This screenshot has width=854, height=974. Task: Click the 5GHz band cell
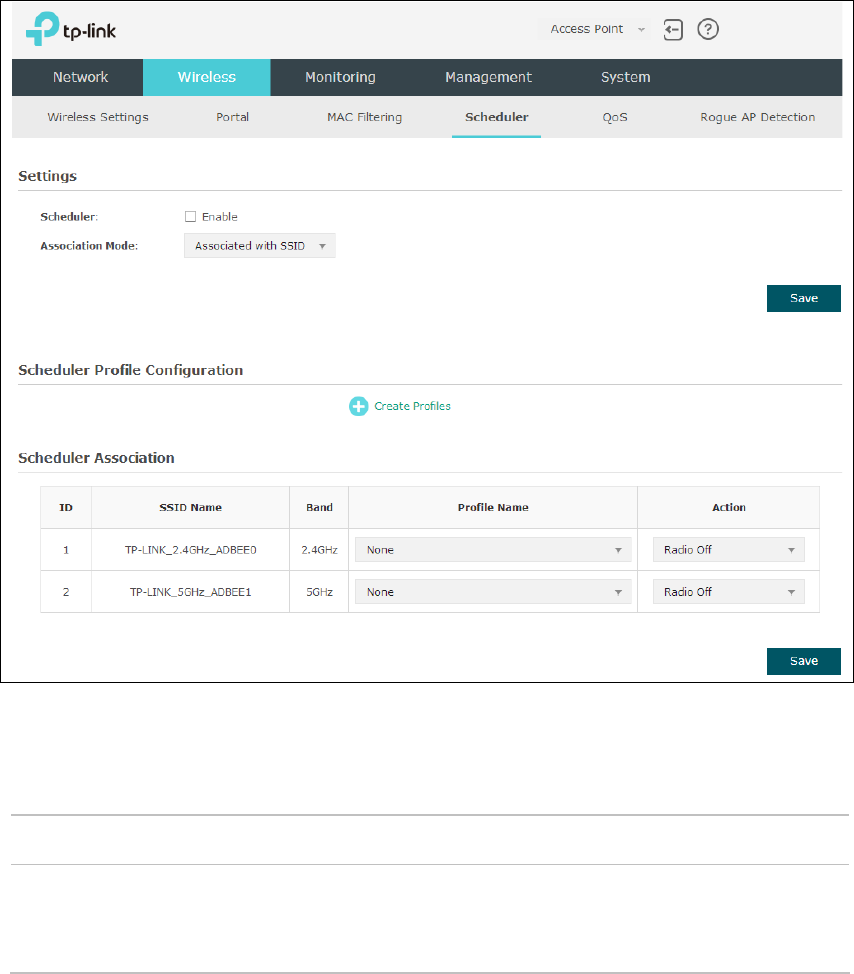tap(319, 592)
